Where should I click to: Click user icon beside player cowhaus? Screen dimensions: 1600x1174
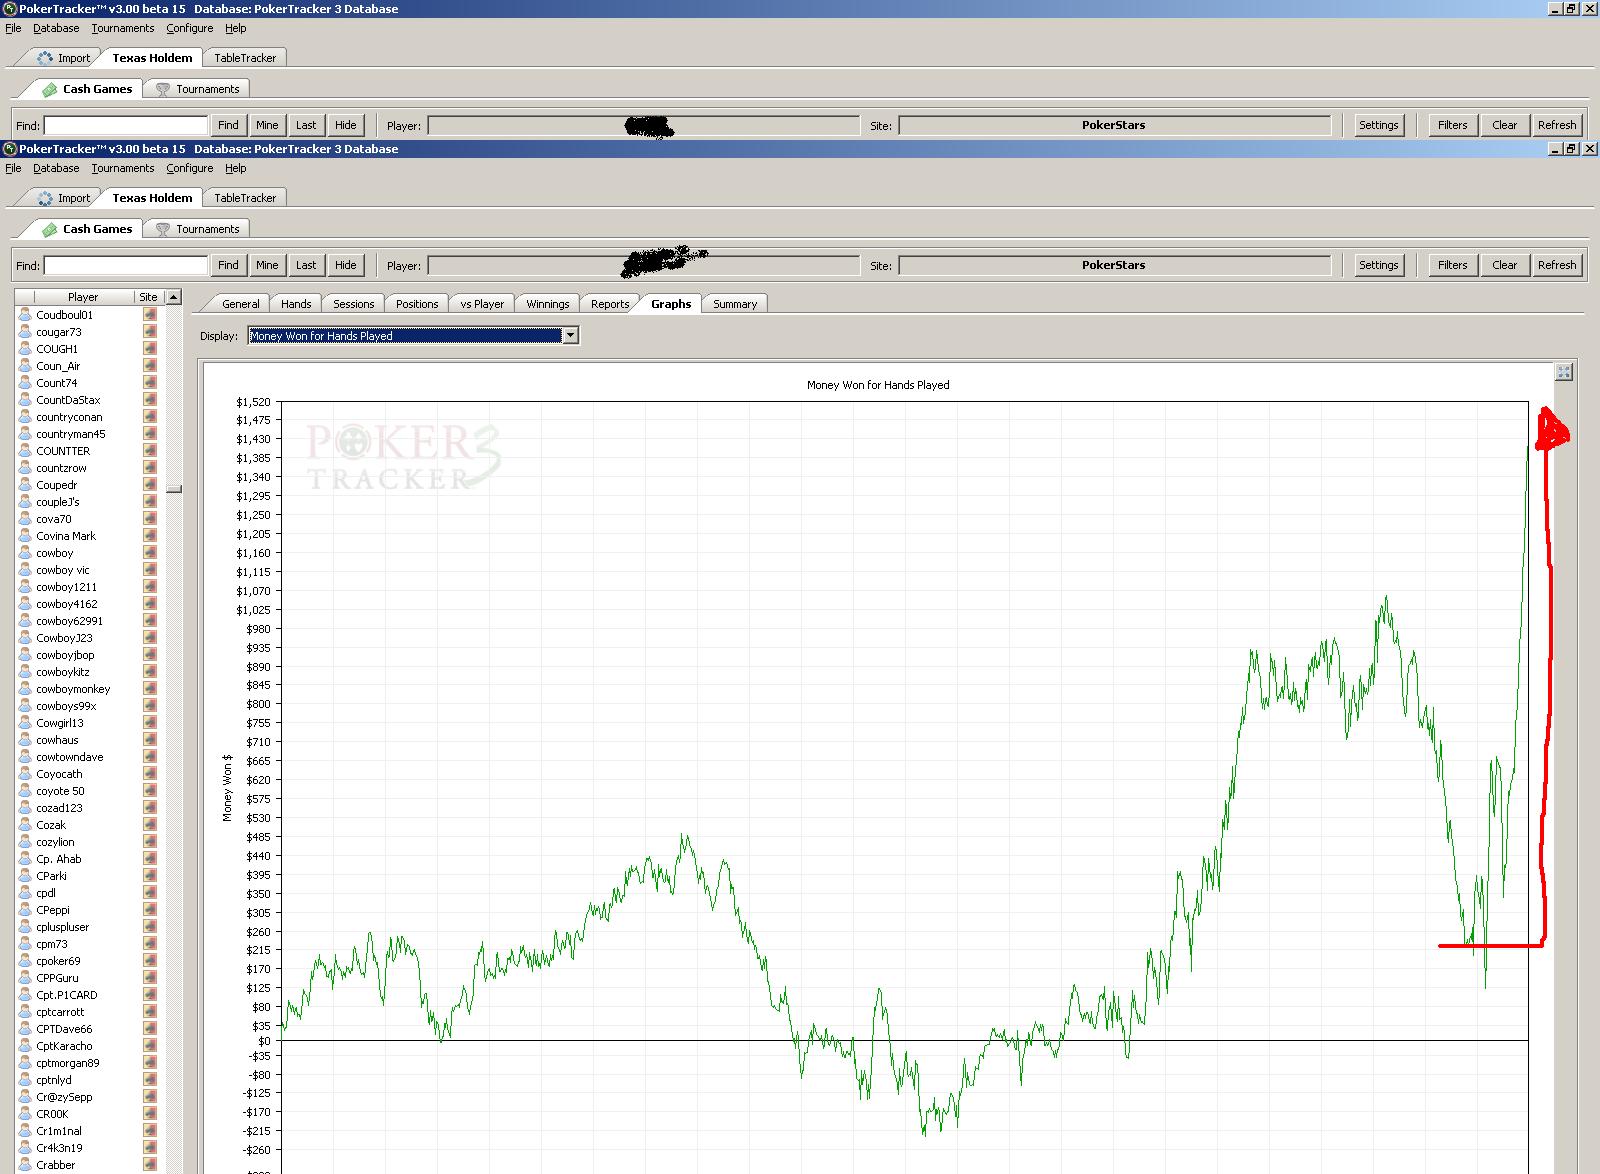(25, 740)
